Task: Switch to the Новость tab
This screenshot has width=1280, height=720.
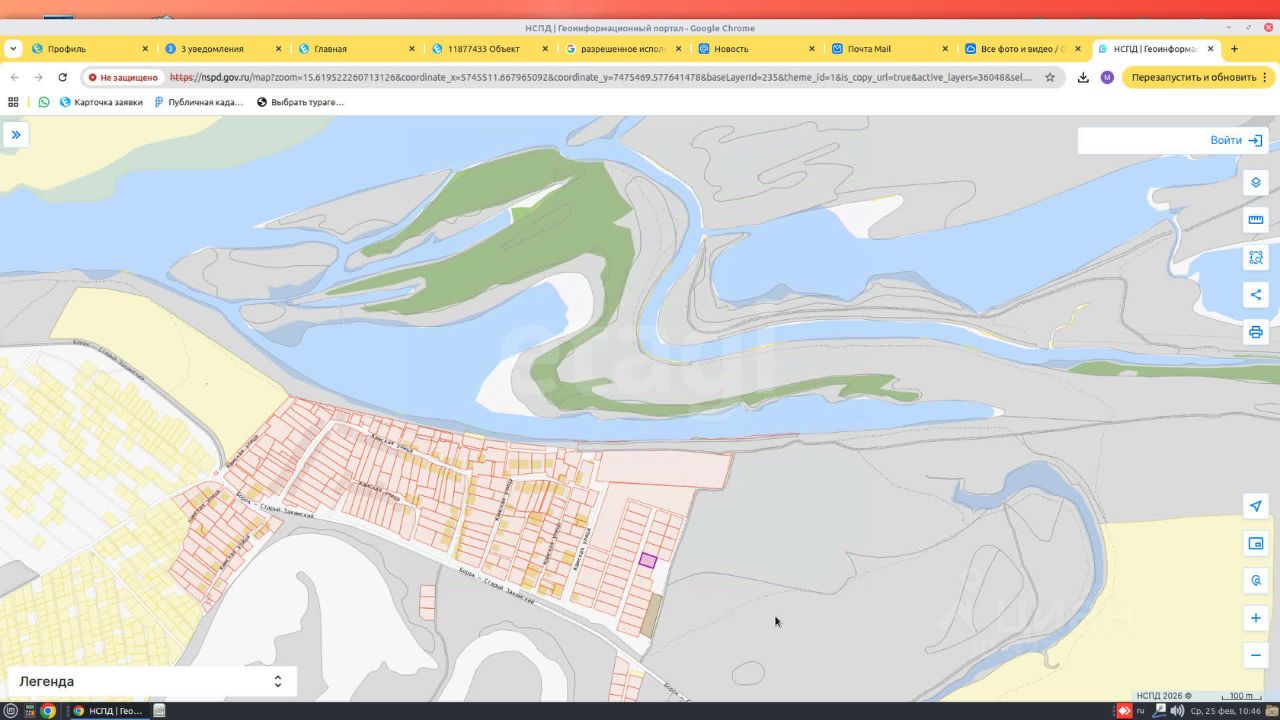Action: pos(756,49)
